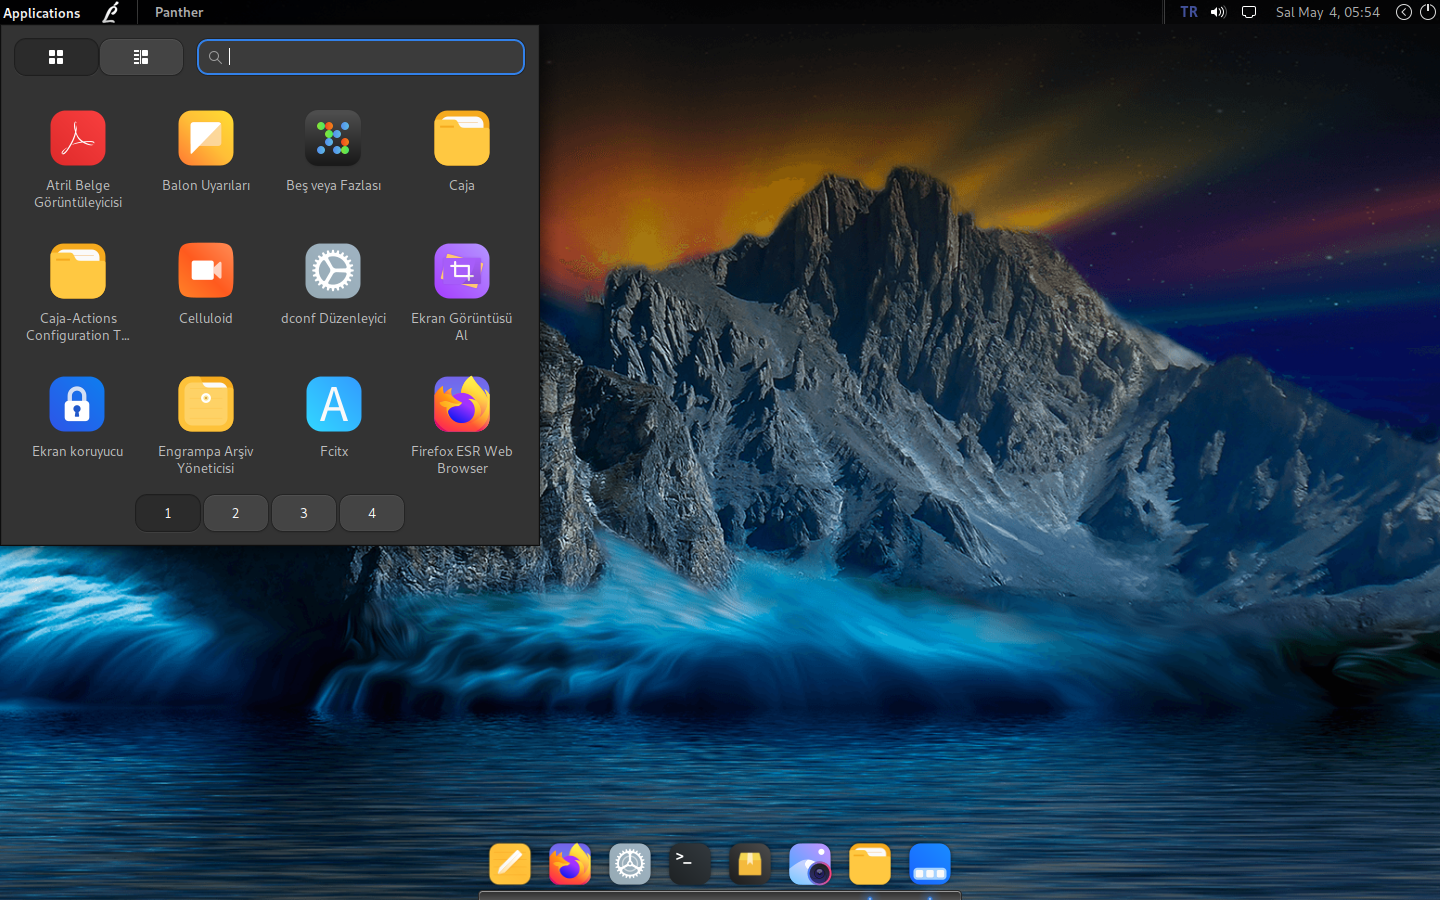Image resolution: width=1440 pixels, height=900 pixels.
Task: Go to launcher page 4
Action: click(372, 513)
